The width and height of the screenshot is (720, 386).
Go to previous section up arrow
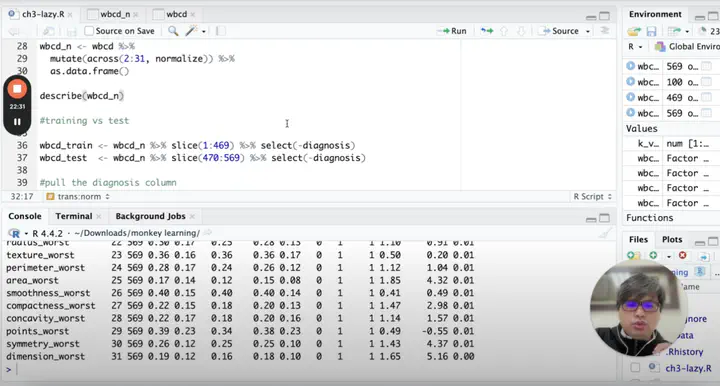click(x=504, y=31)
